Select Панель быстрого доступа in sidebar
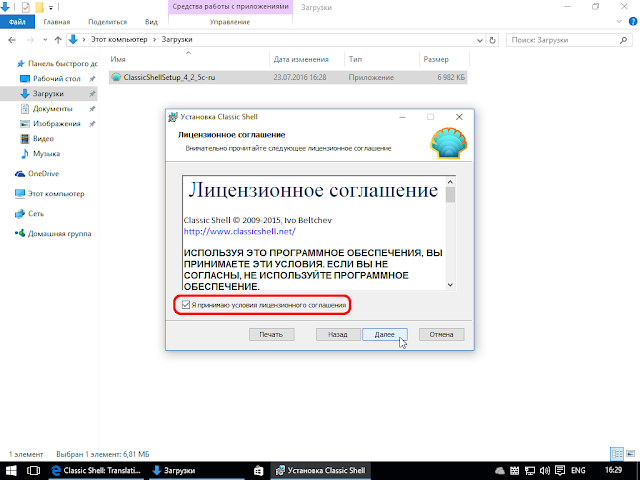This screenshot has height=480, width=640. click(57, 63)
